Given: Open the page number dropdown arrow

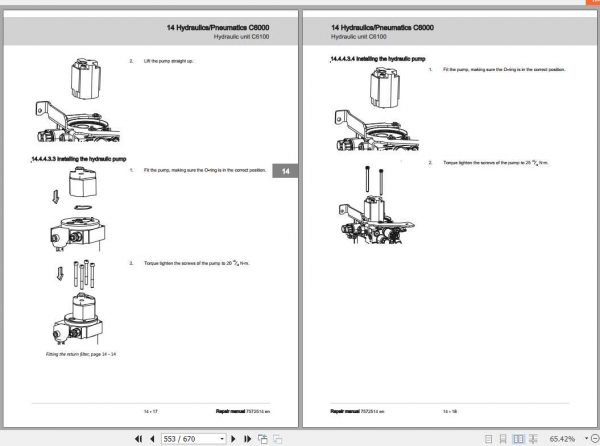Looking at the screenshot, I should click(x=222, y=439).
